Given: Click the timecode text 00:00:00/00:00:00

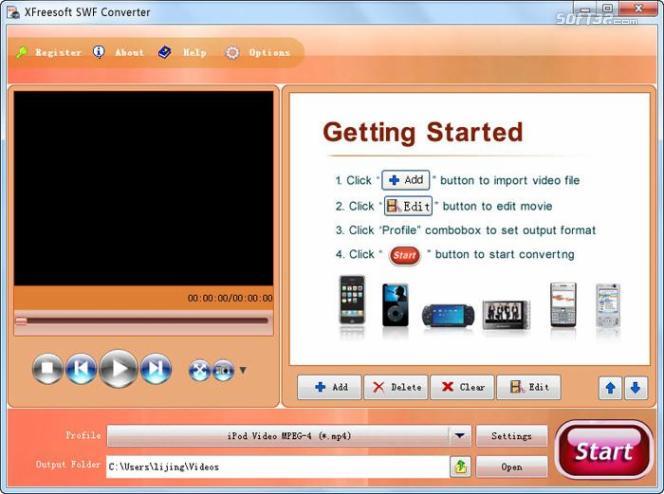Looking at the screenshot, I should pyautogui.click(x=230, y=298).
